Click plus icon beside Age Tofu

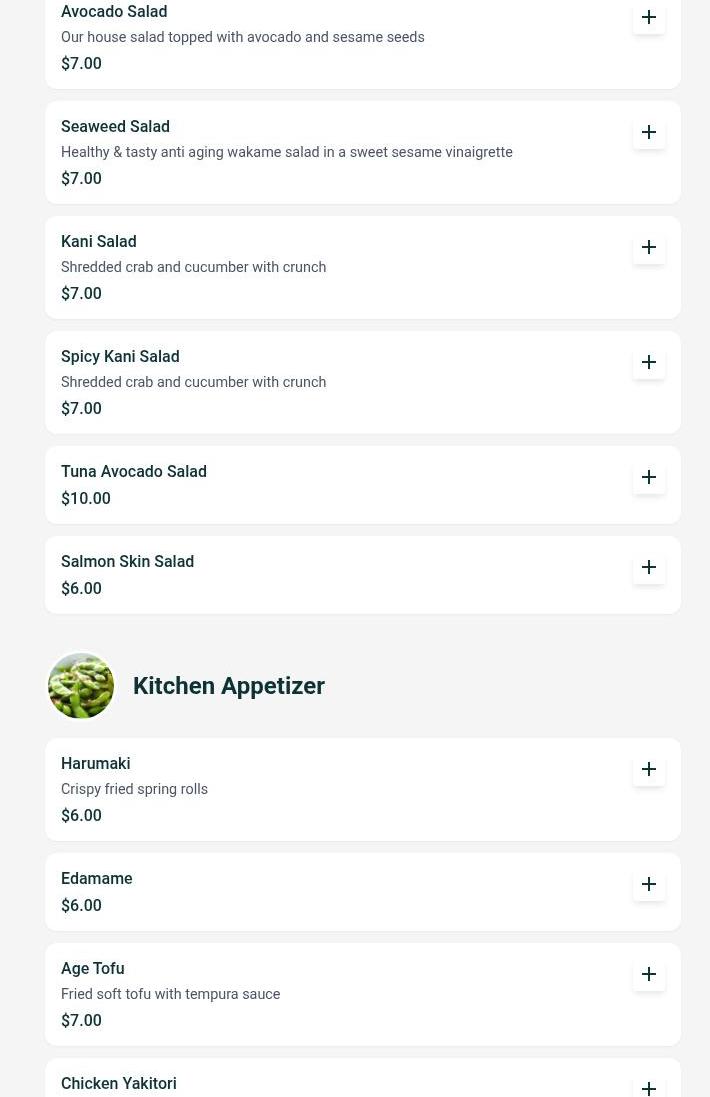pyautogui.click(x=648, y=974)
